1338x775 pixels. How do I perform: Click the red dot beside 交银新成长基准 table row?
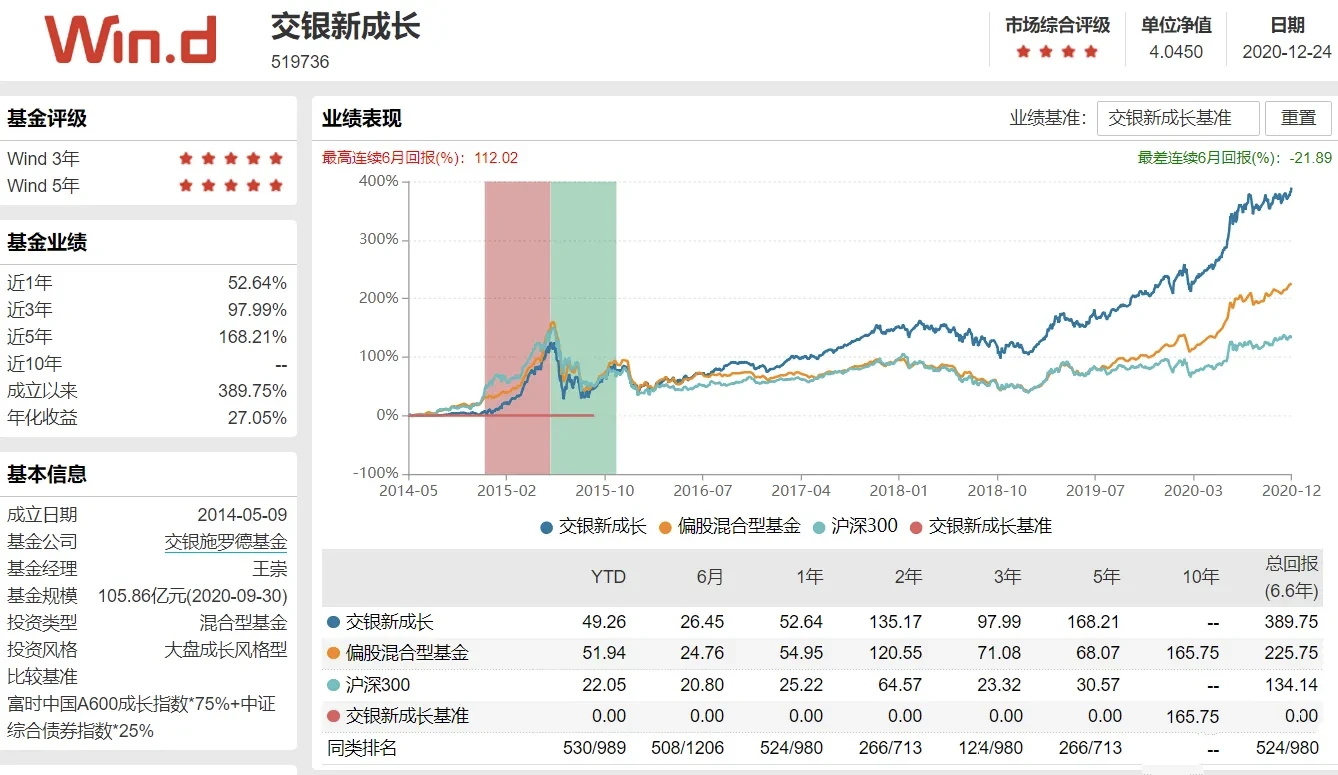pos(333,717)
